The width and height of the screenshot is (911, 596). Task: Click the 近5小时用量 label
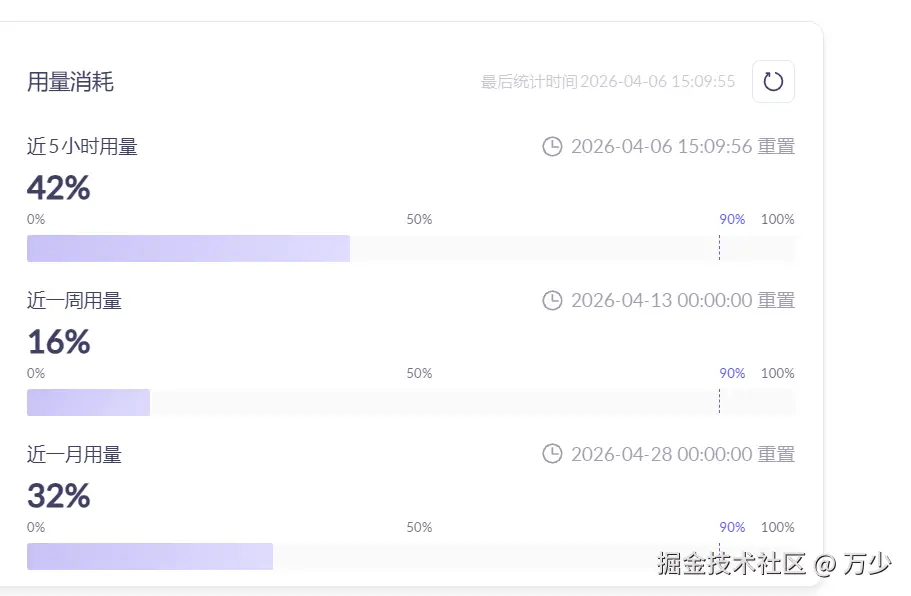[82, 147]
